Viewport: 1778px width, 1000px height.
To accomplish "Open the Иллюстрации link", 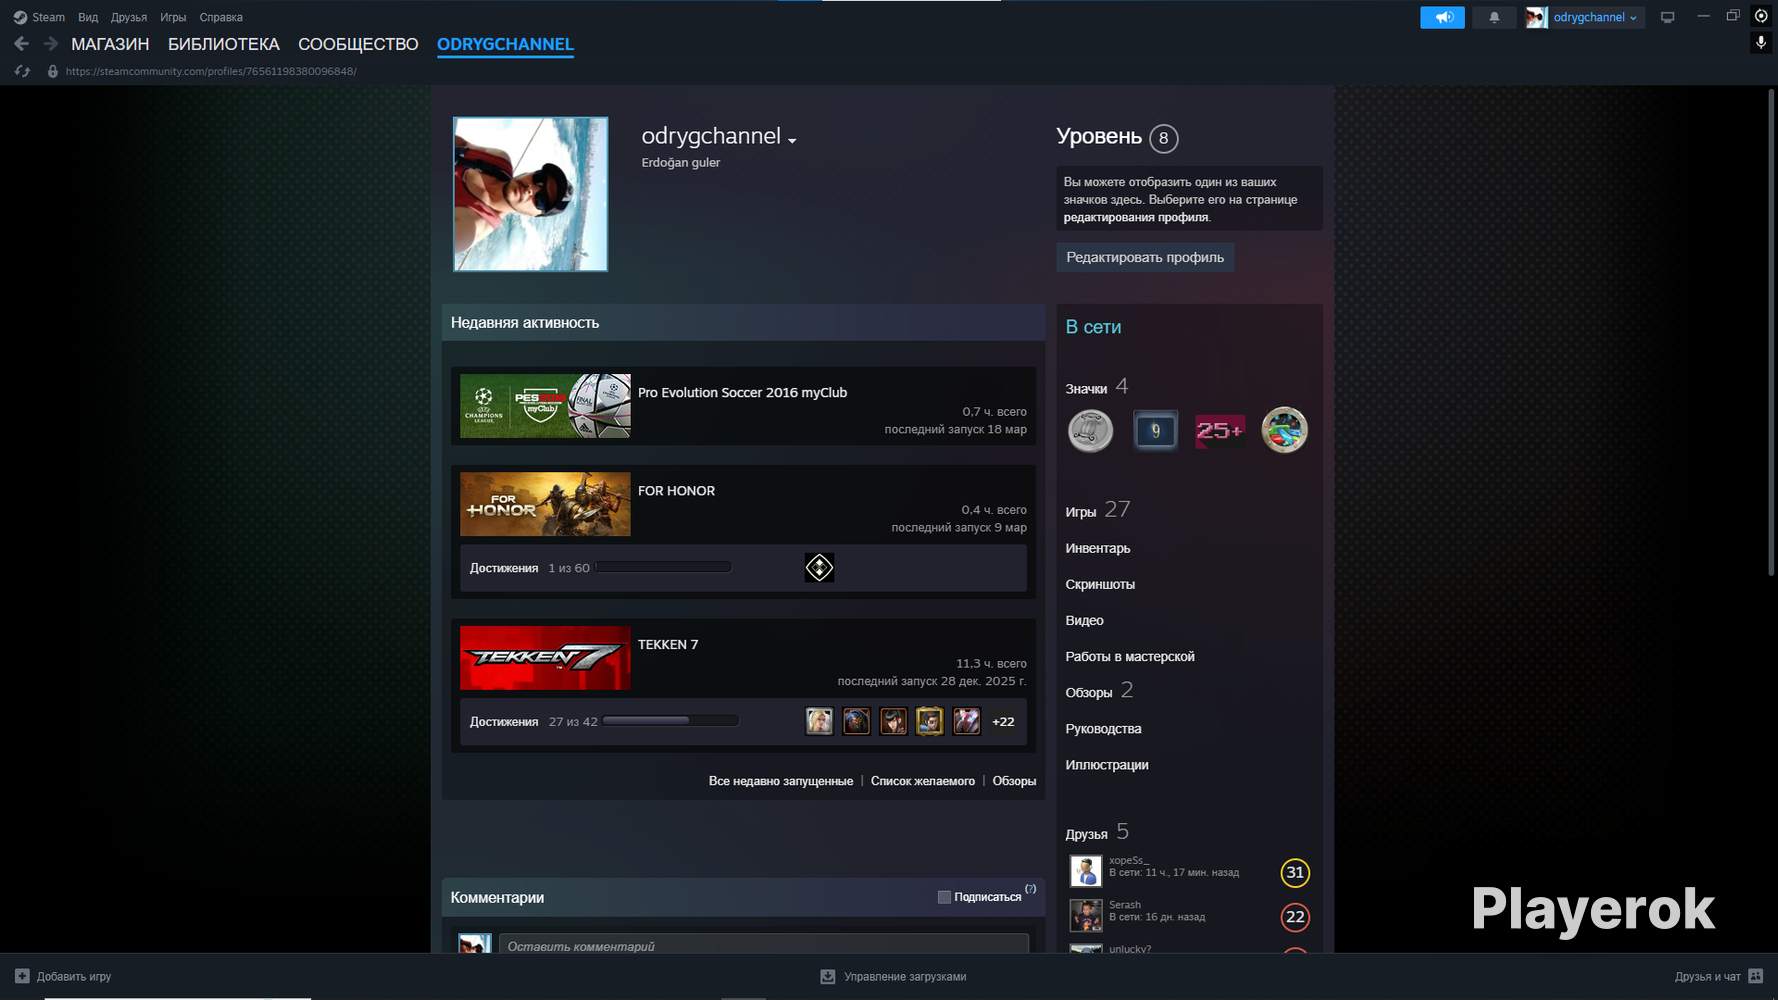I will point(1107,765).
